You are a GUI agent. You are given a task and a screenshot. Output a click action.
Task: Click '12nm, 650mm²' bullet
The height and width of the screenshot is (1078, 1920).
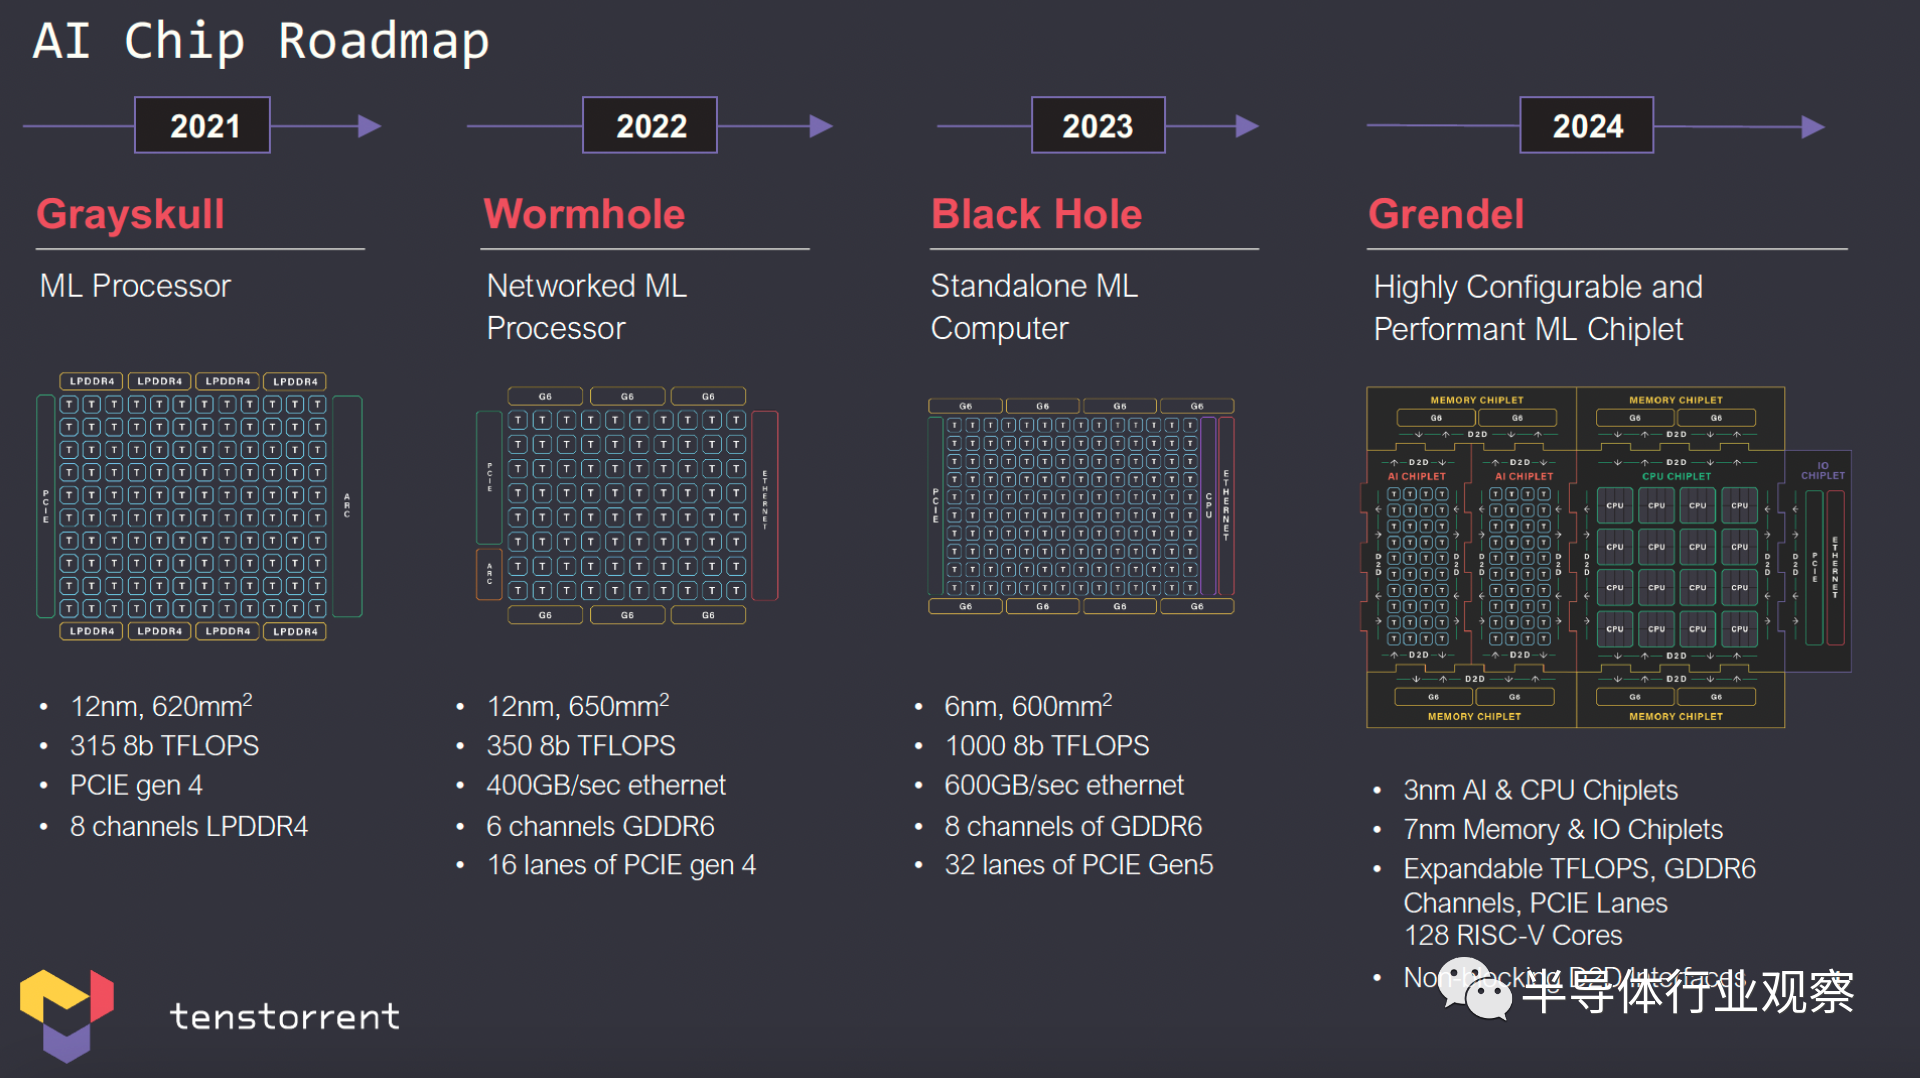578,706
